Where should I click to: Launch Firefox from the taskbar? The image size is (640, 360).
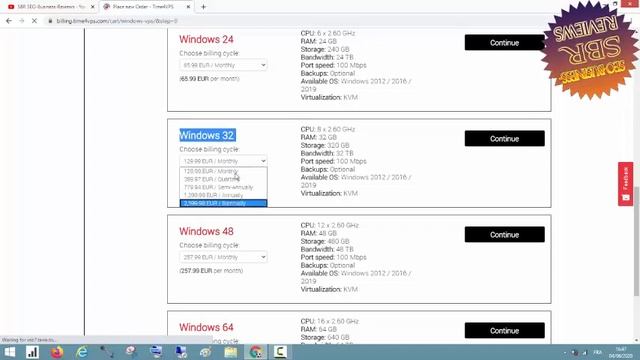click(57, 352)
